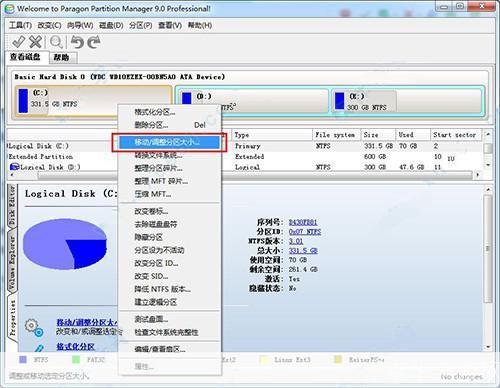
Task: Switch to the 帮助 tab
Action: (62, 57)
